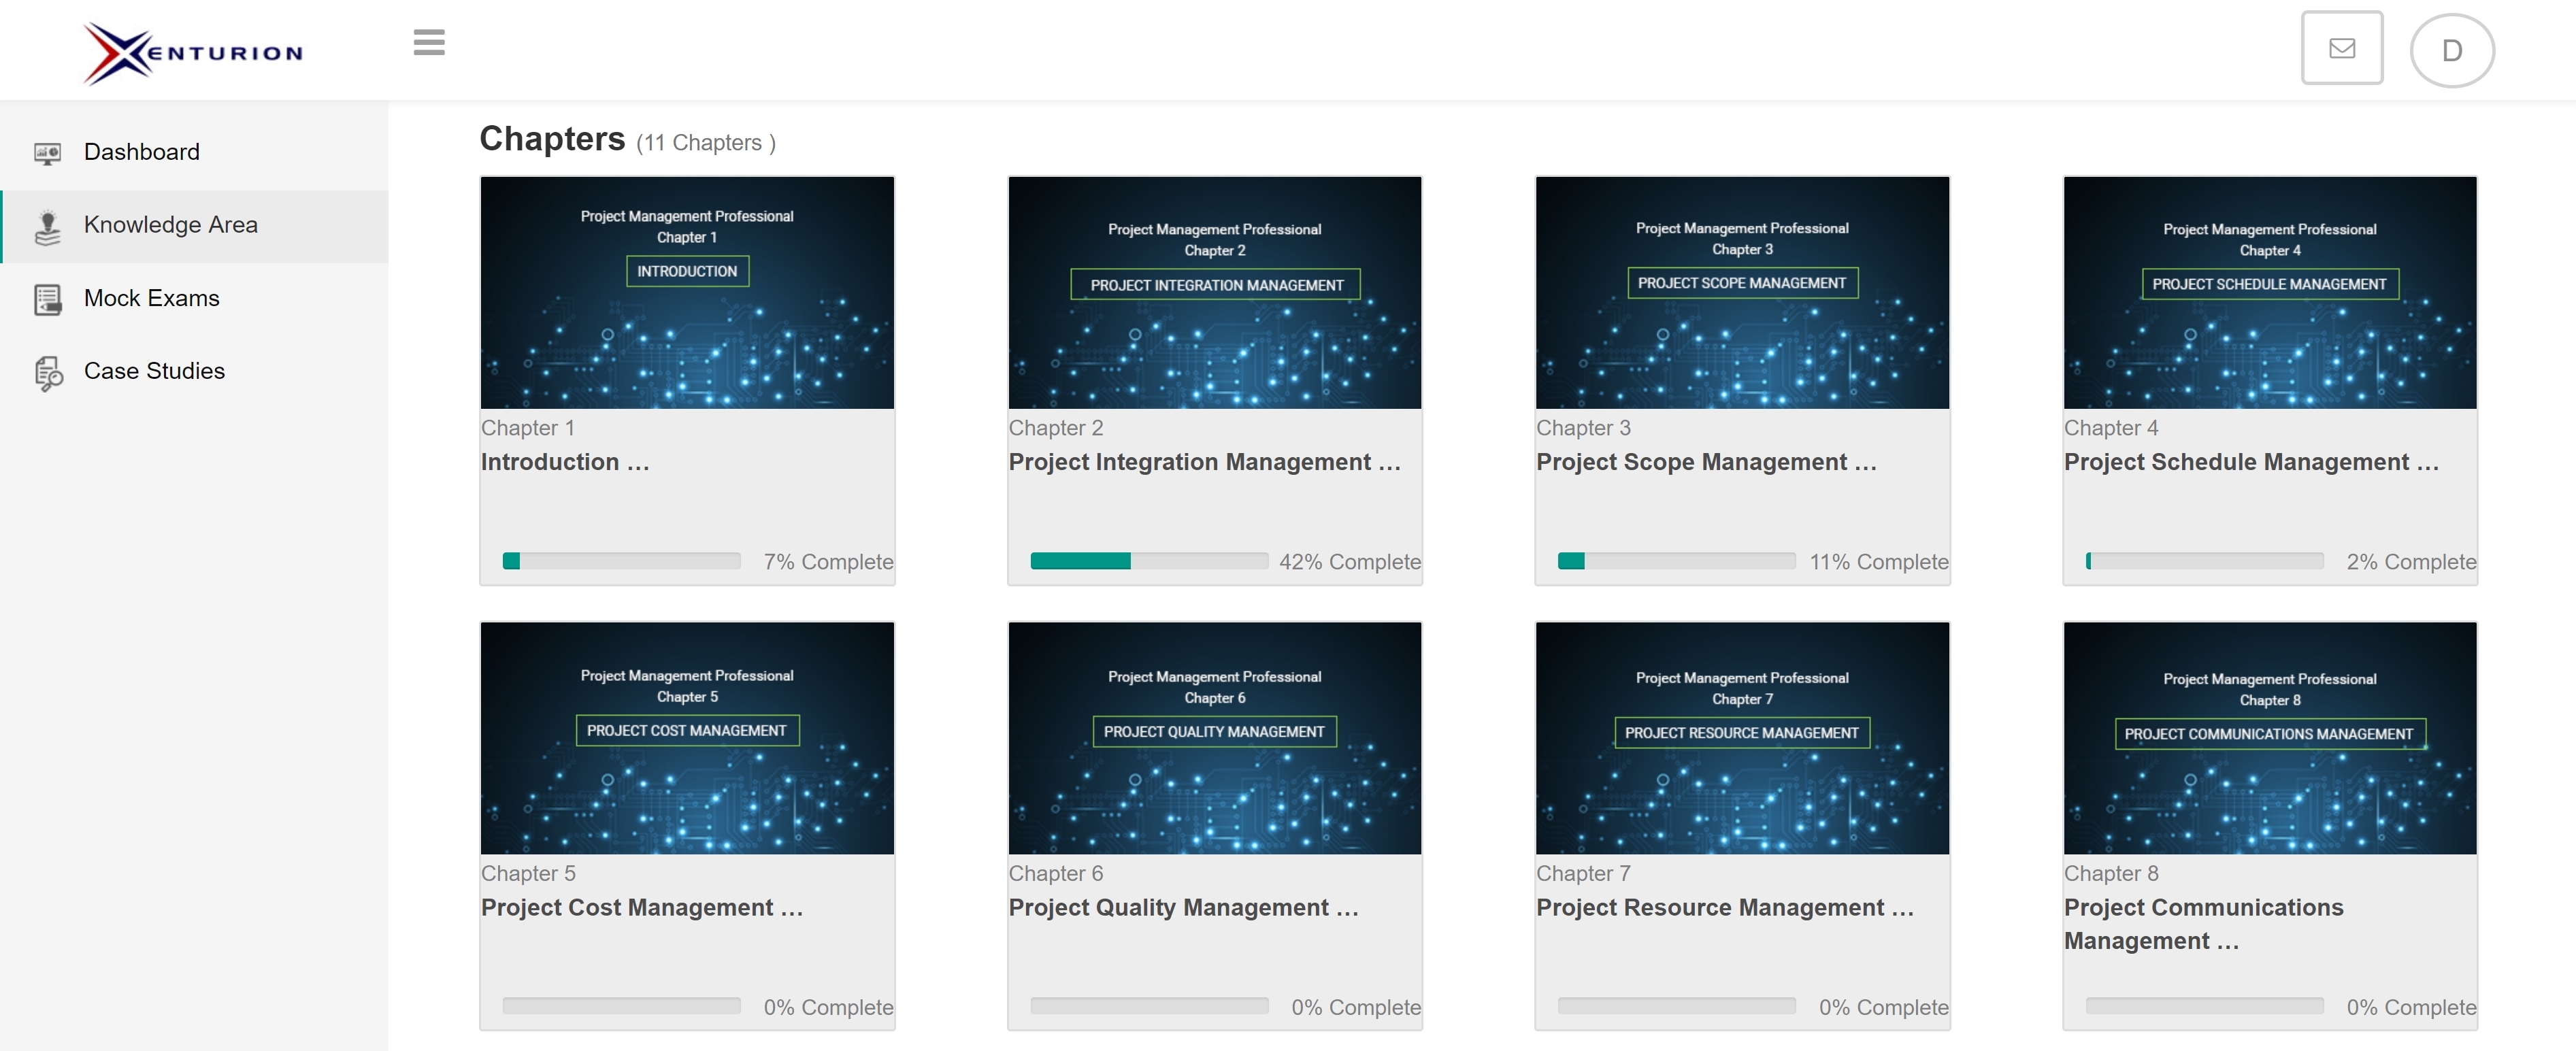This screenshot has height=1051, width=2576.
Task: Open Project Integration Management chapter title
Action: point(1203,462)
